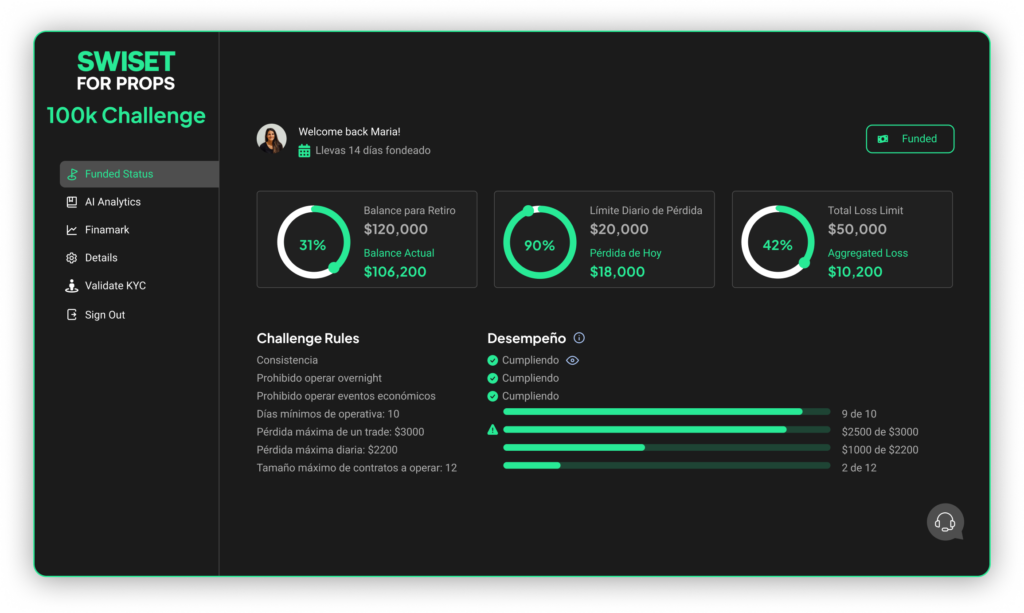Click the Finamark chart icon
Image resolution: width=1024 pixels, height=613 pixels.
(72, 230)
